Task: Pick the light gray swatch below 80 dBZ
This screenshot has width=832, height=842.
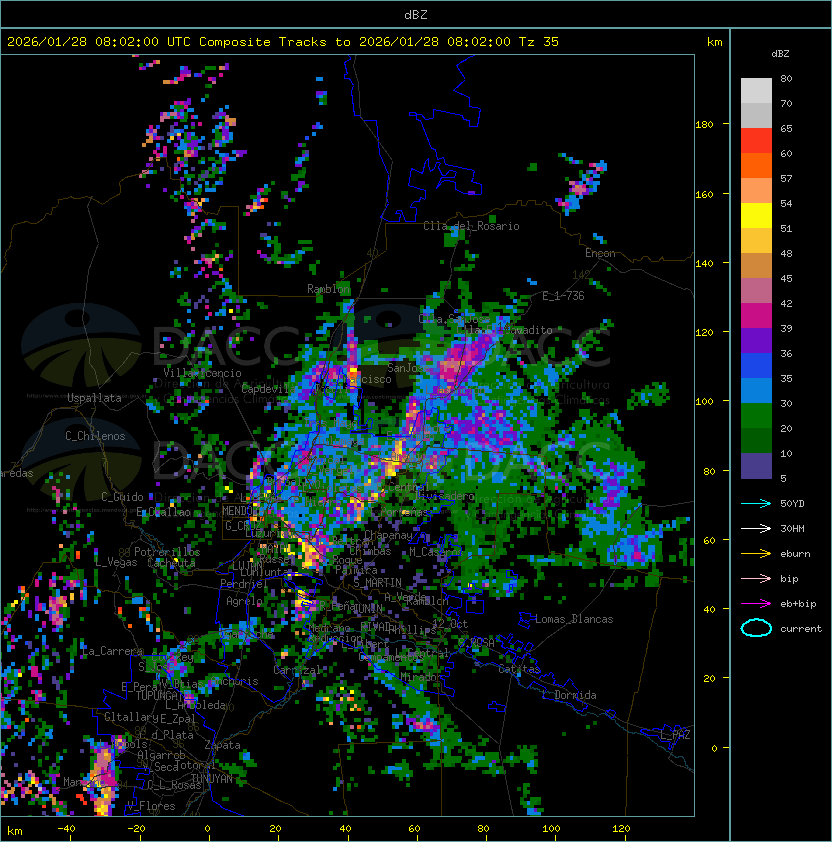Action: click(x=756, y=91)
